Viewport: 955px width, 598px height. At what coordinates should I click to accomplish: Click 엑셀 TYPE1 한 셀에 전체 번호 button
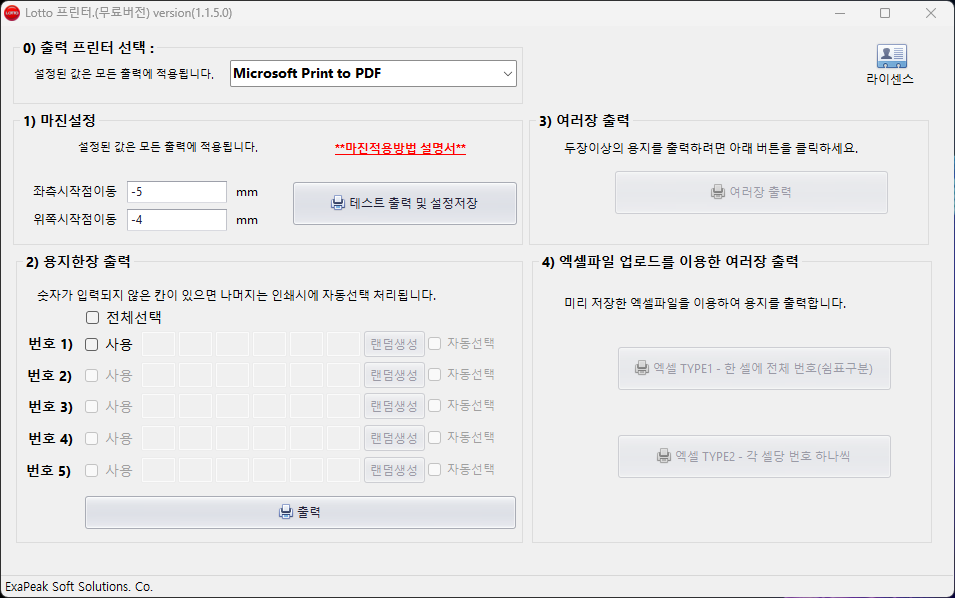(x=754, y=368)
